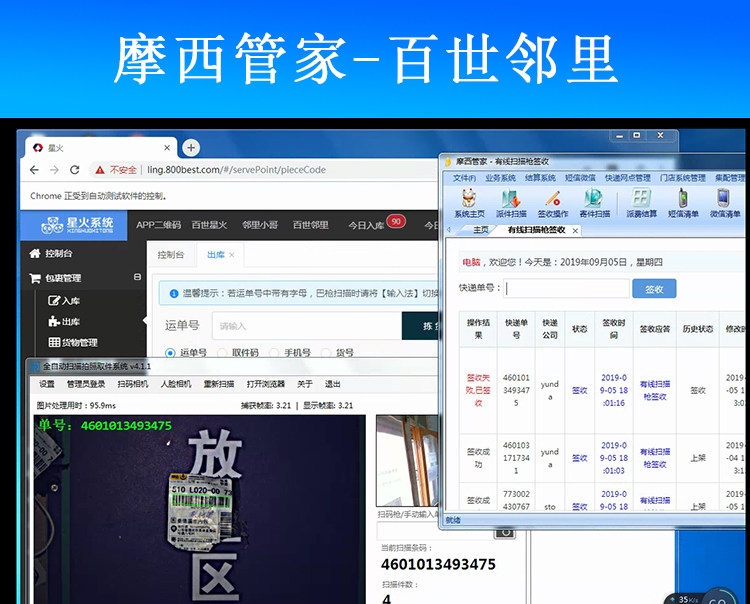The width and height of the screenshot is (750, 604).
Task: Click the 快递单号 column header
Action: coord(516,329)
